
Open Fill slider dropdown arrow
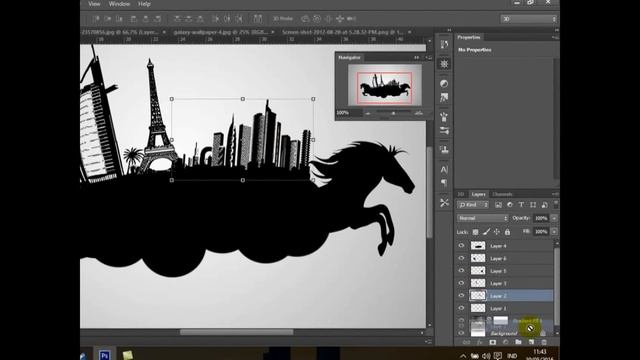point(554,232)
